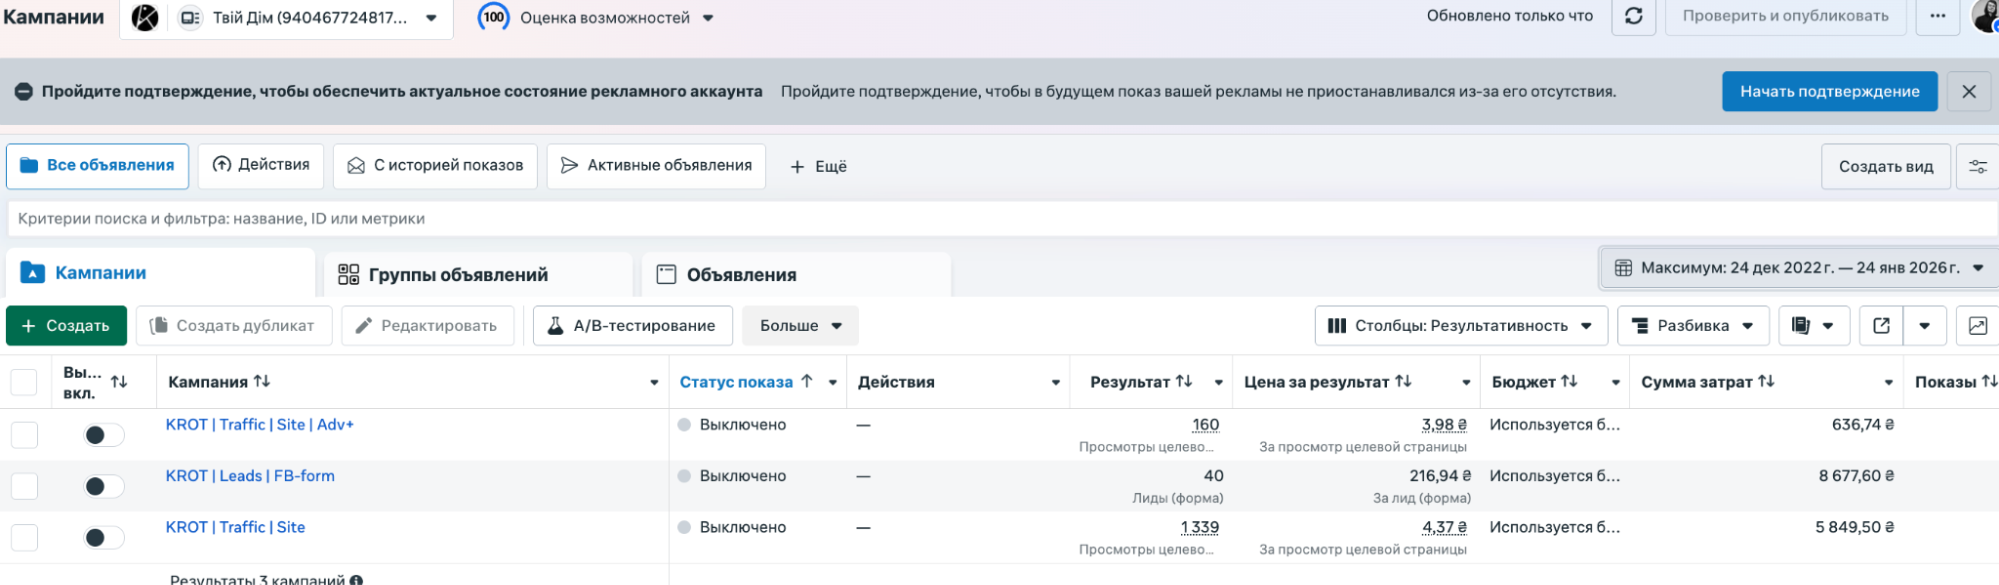The height and width of the screenshot is (585, 1999).
Task: Click the export/share report icon
Action: click(x=1881, y=326)
